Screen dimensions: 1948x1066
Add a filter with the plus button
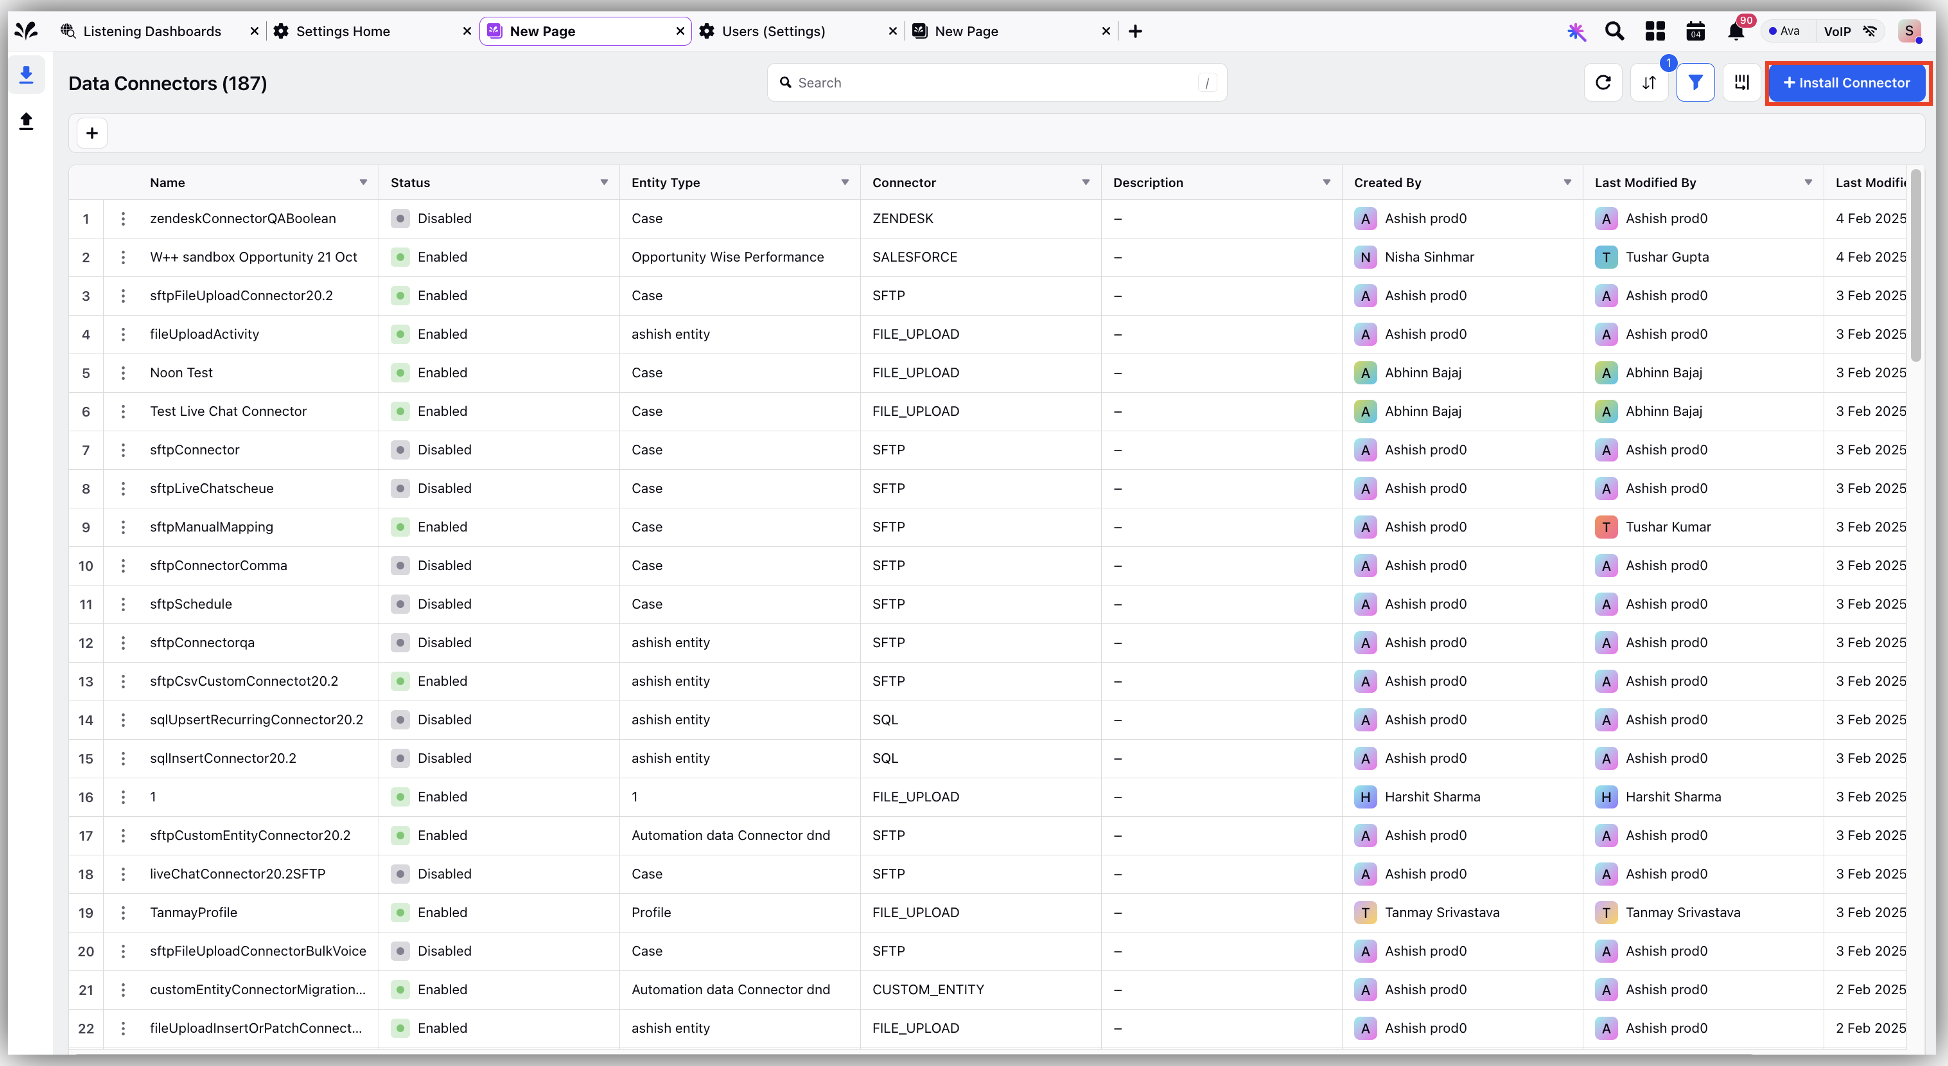92,133
